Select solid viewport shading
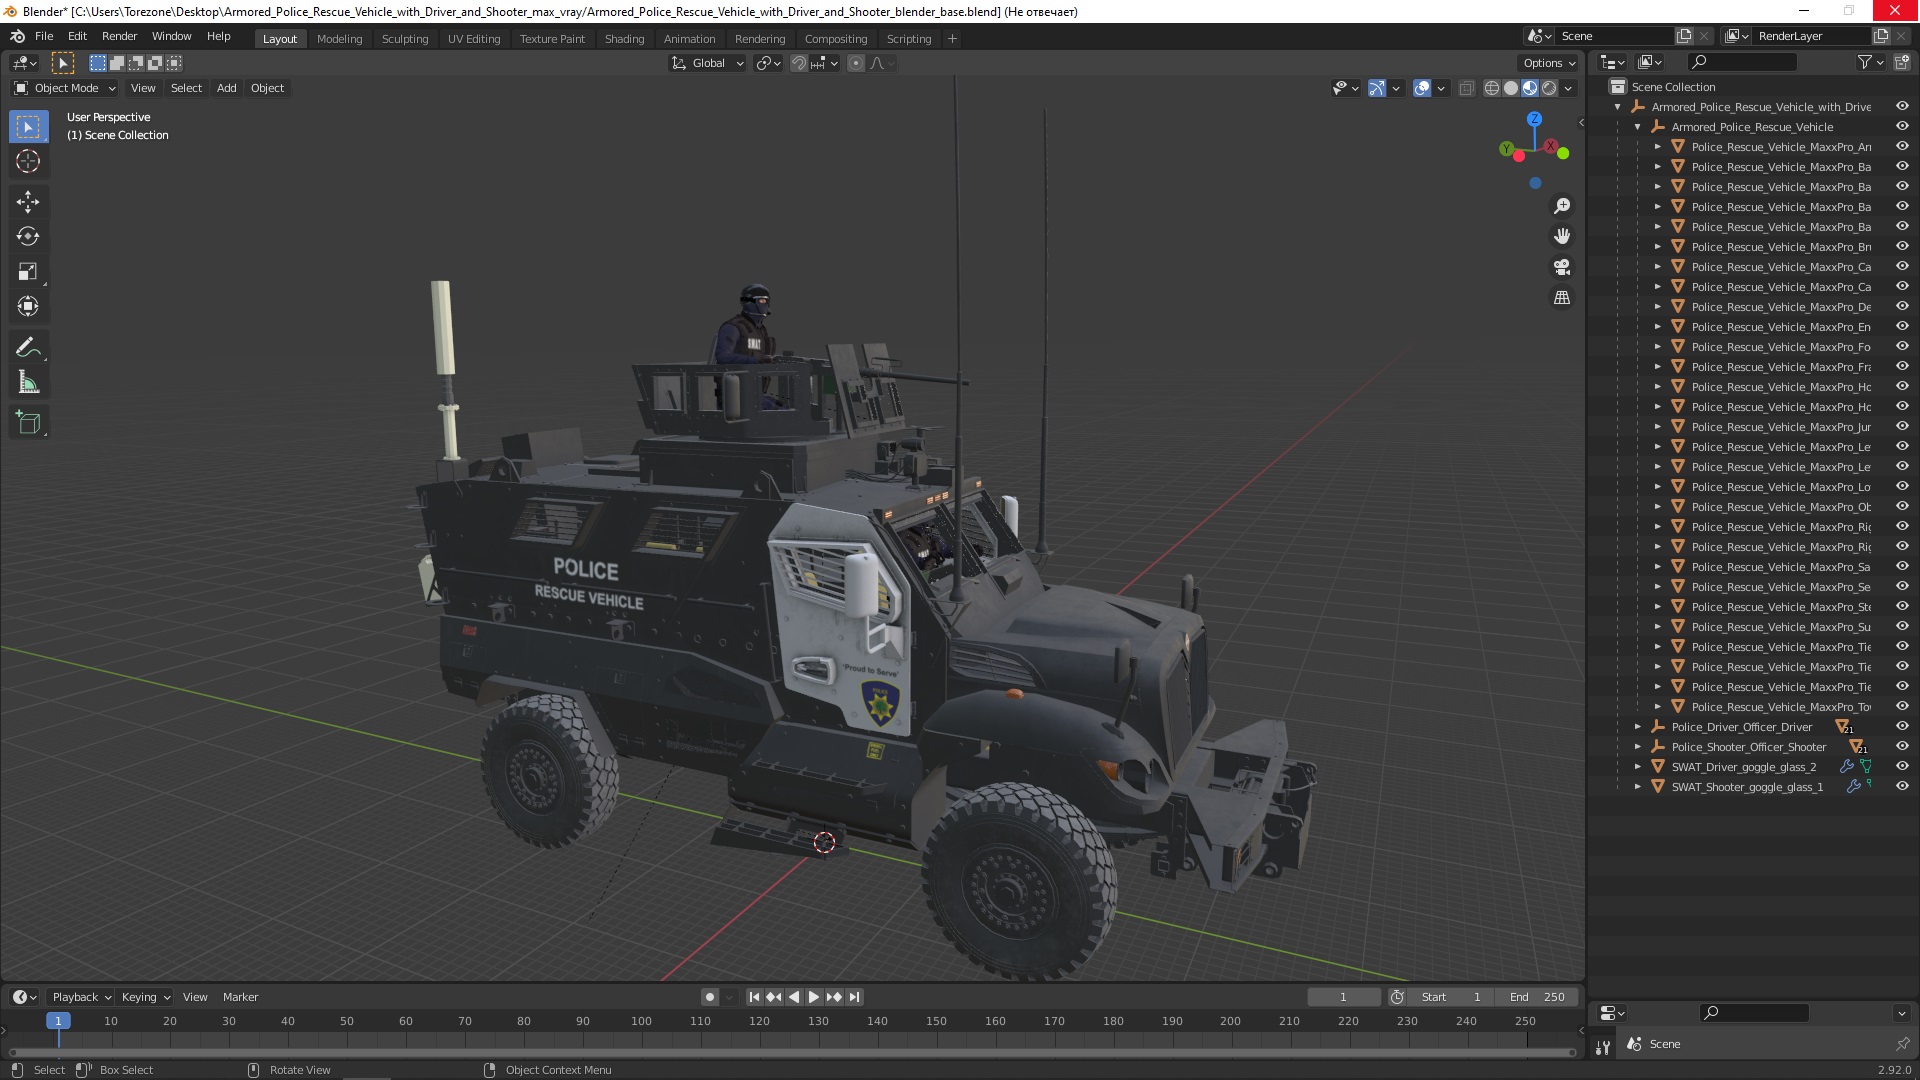 (1511, 88)
